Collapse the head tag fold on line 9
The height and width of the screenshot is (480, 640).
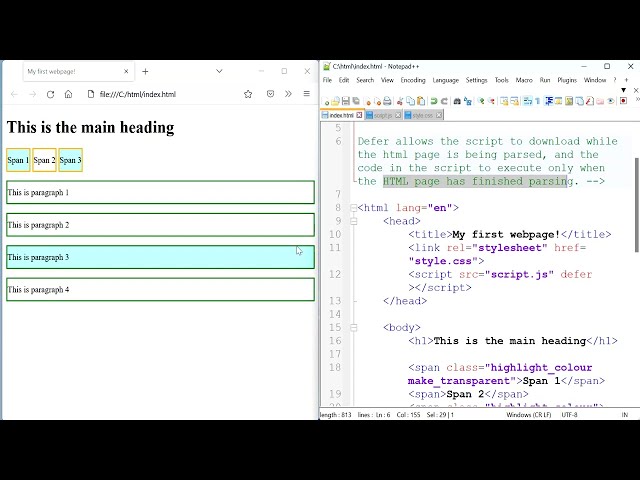(353, 221)
